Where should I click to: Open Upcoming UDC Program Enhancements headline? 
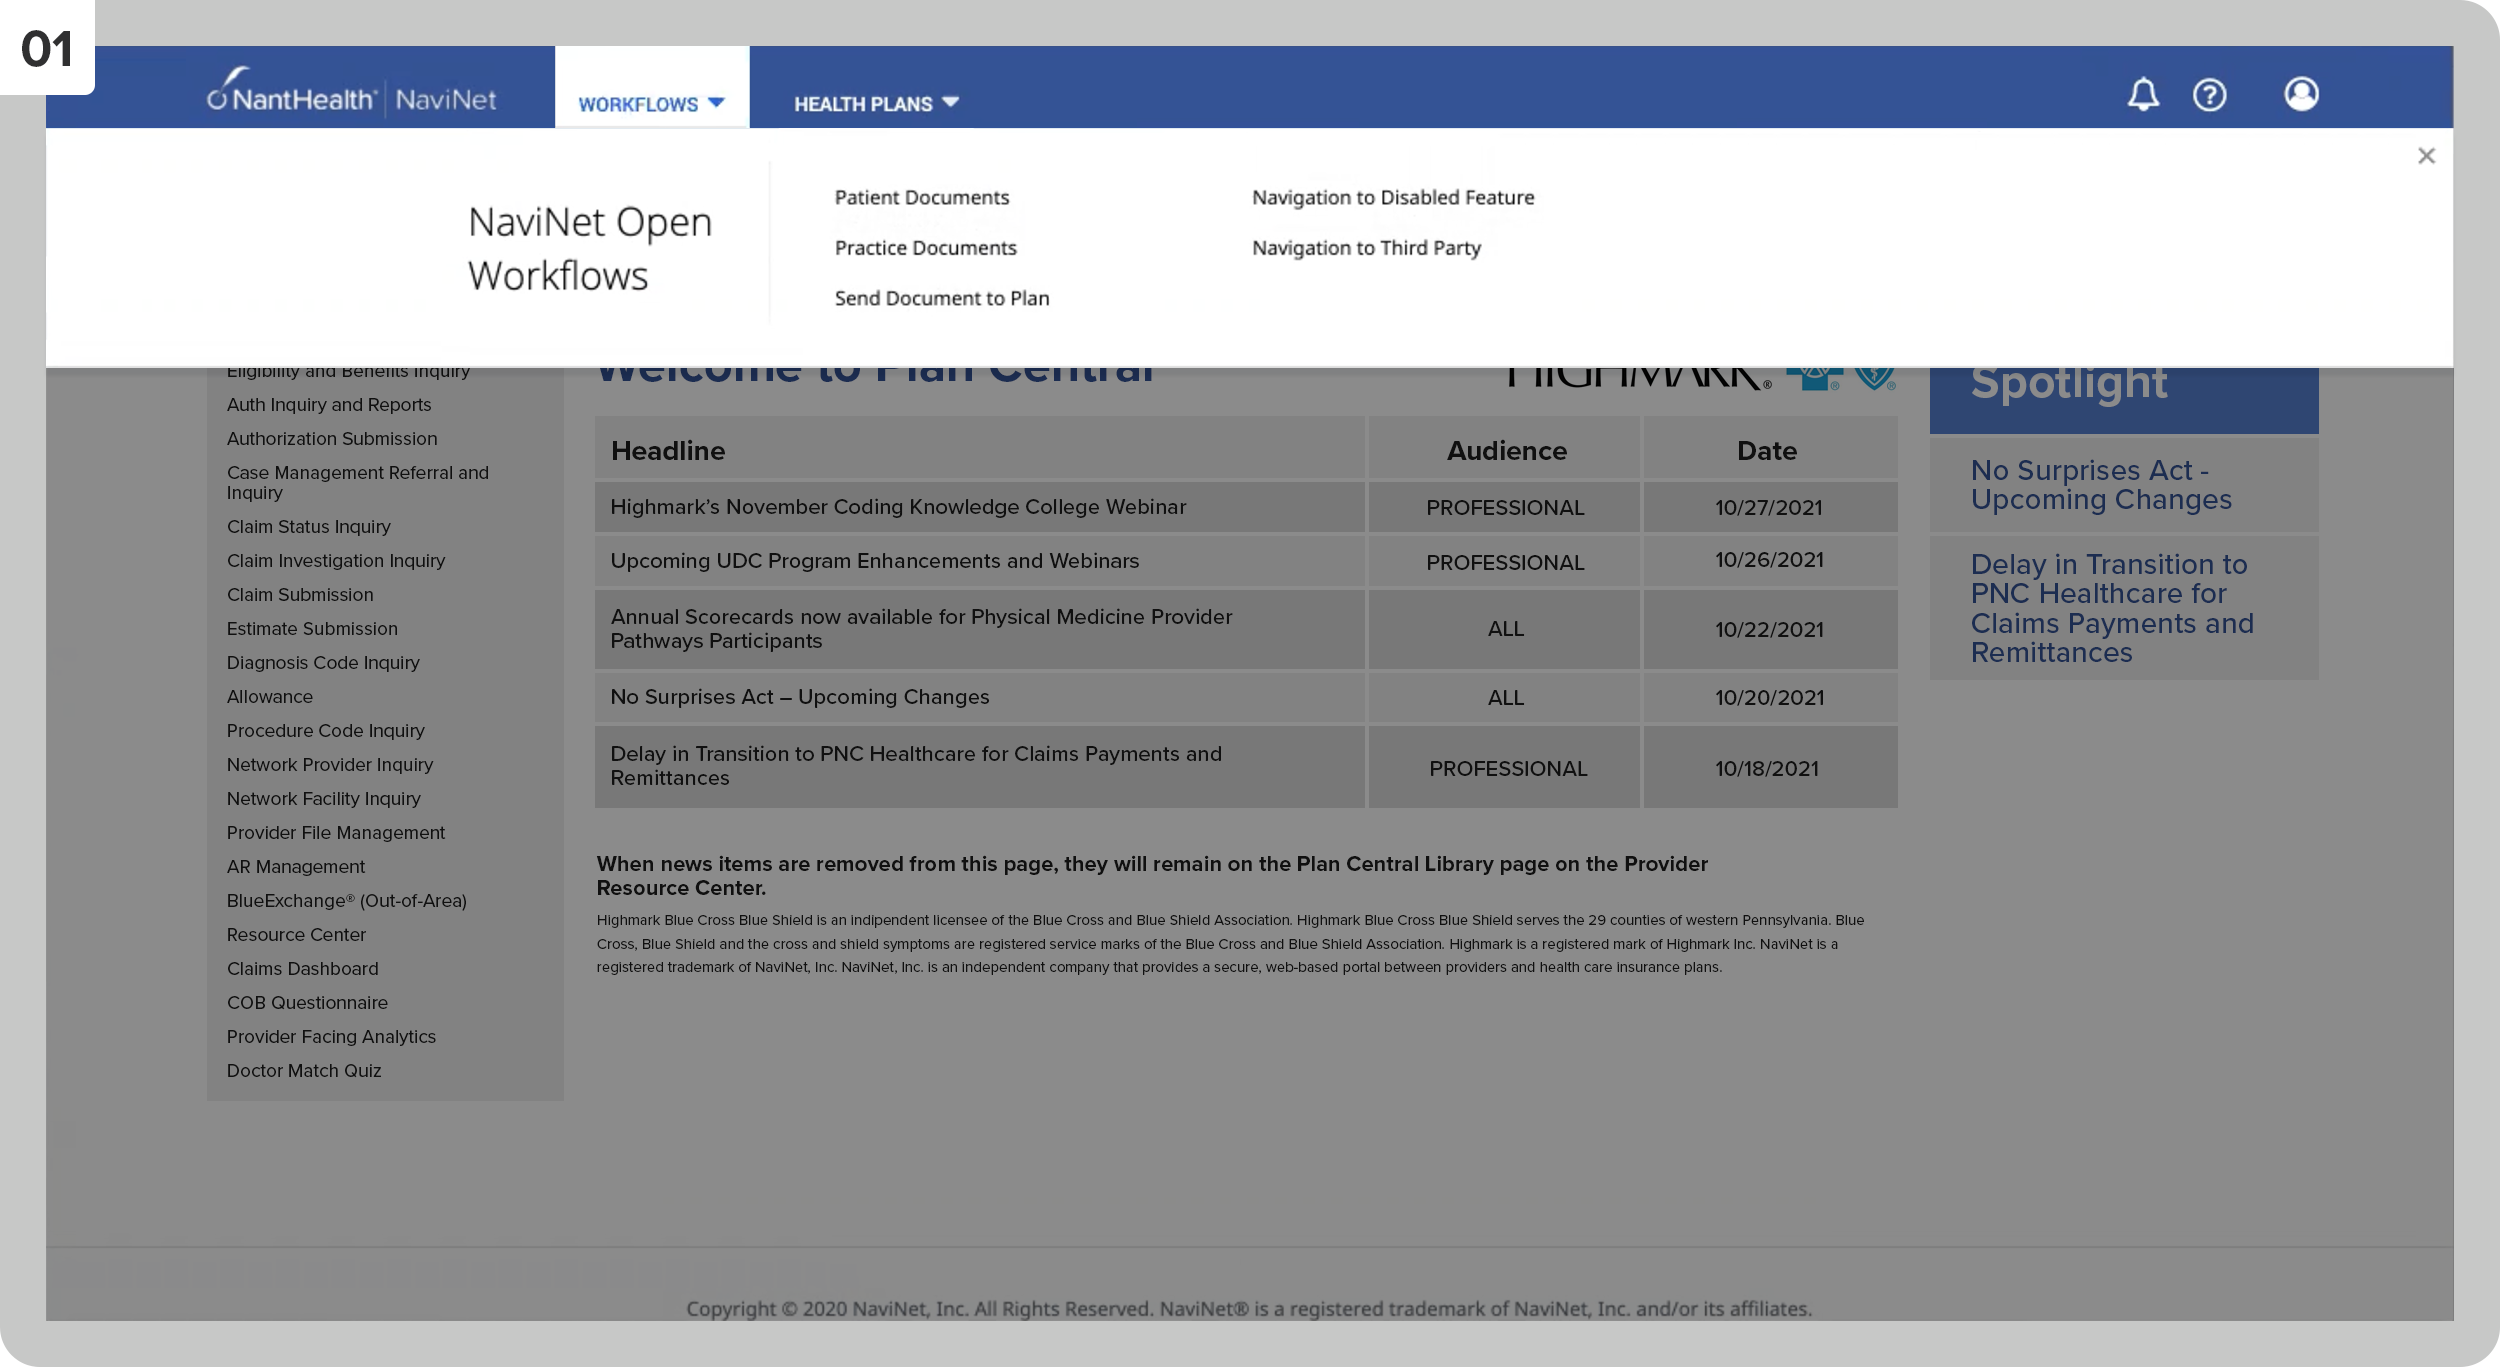tap(875, 561)
